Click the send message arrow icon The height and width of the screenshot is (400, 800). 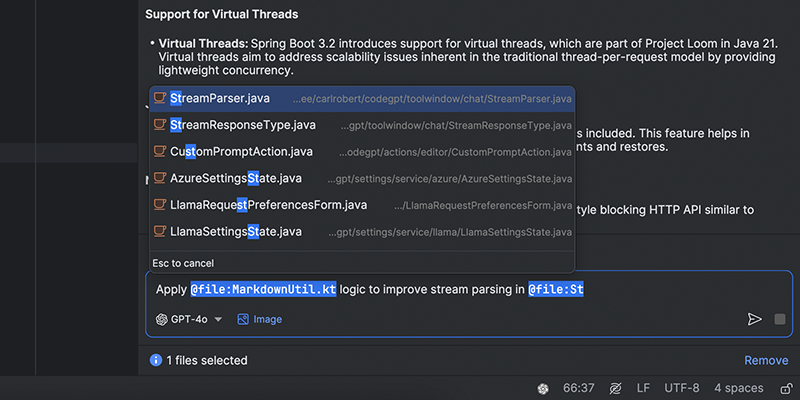(754, 319)
